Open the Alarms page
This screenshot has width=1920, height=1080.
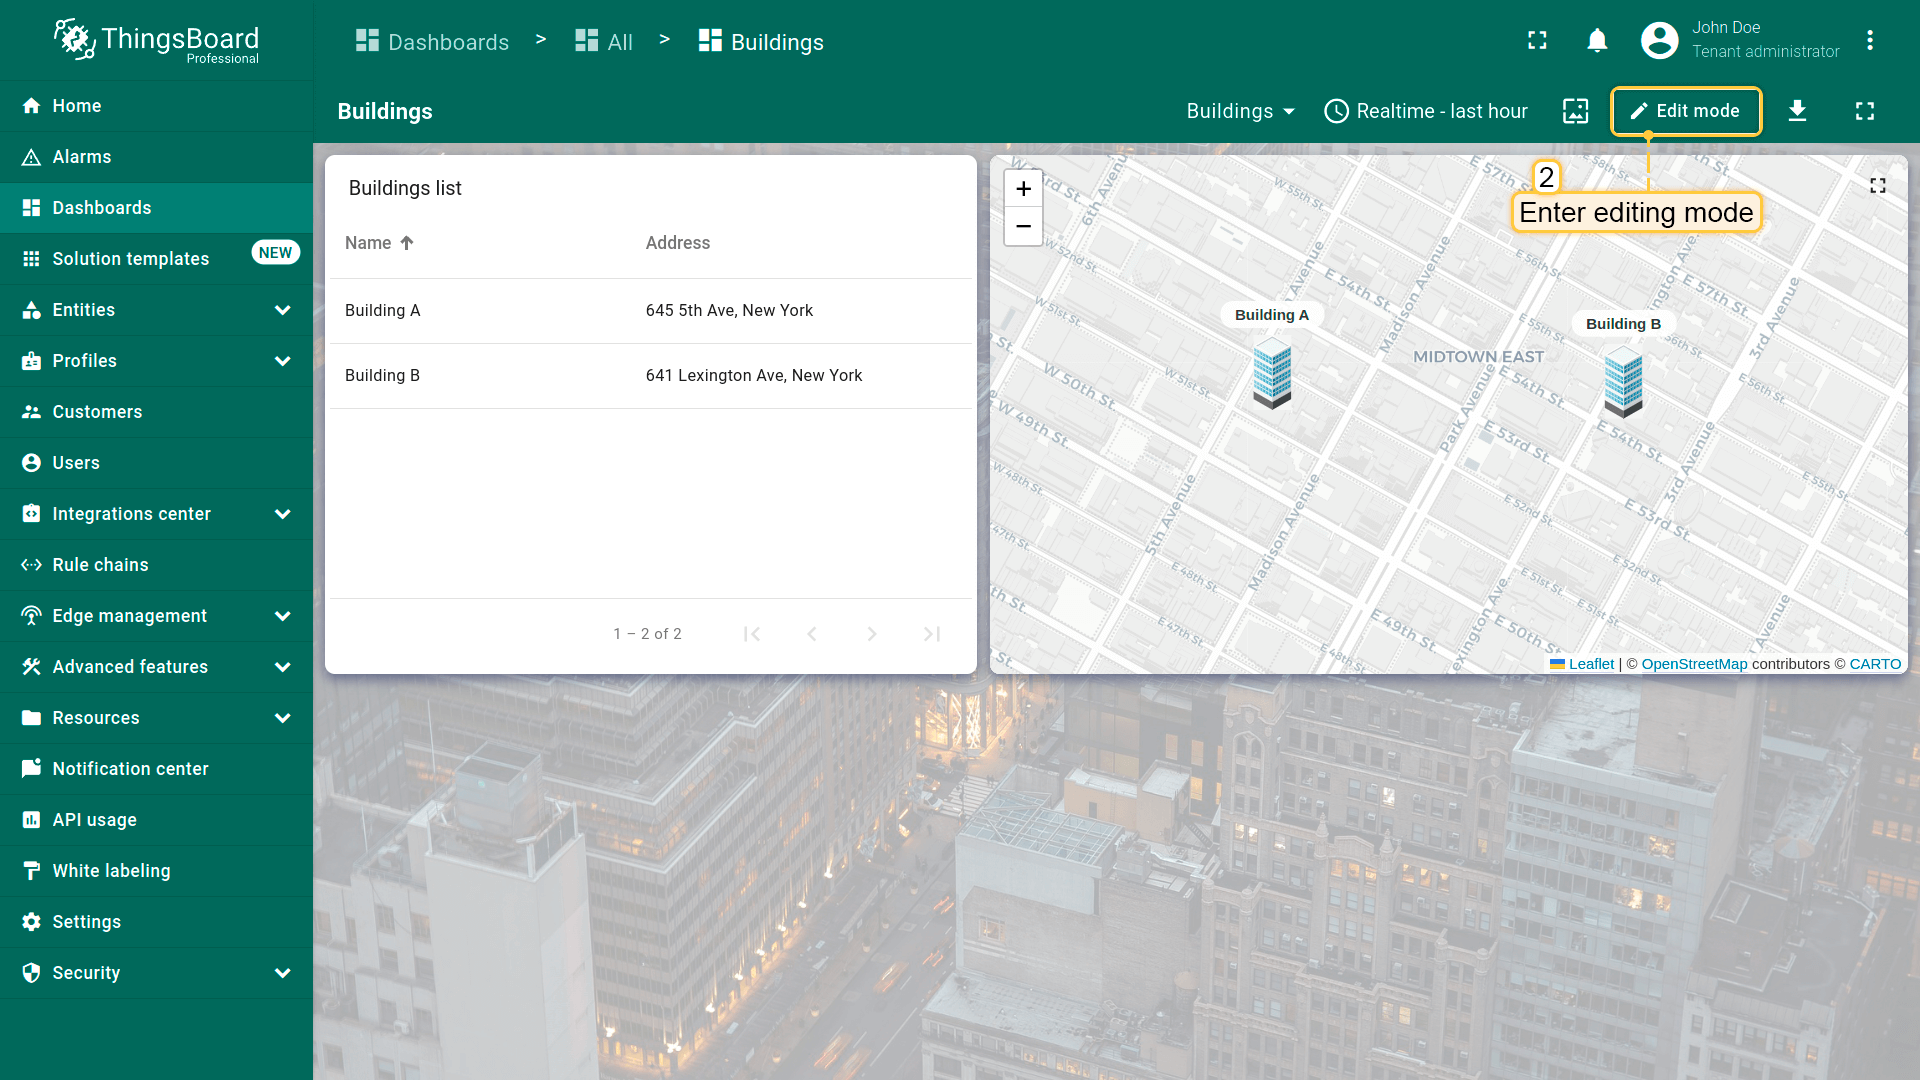(x=82, y=157)
